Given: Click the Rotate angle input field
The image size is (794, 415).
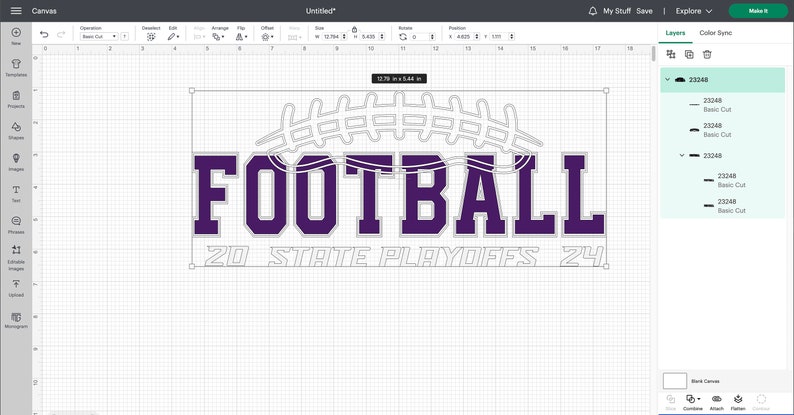Looking at the screenshot, I should coord(420,36).
